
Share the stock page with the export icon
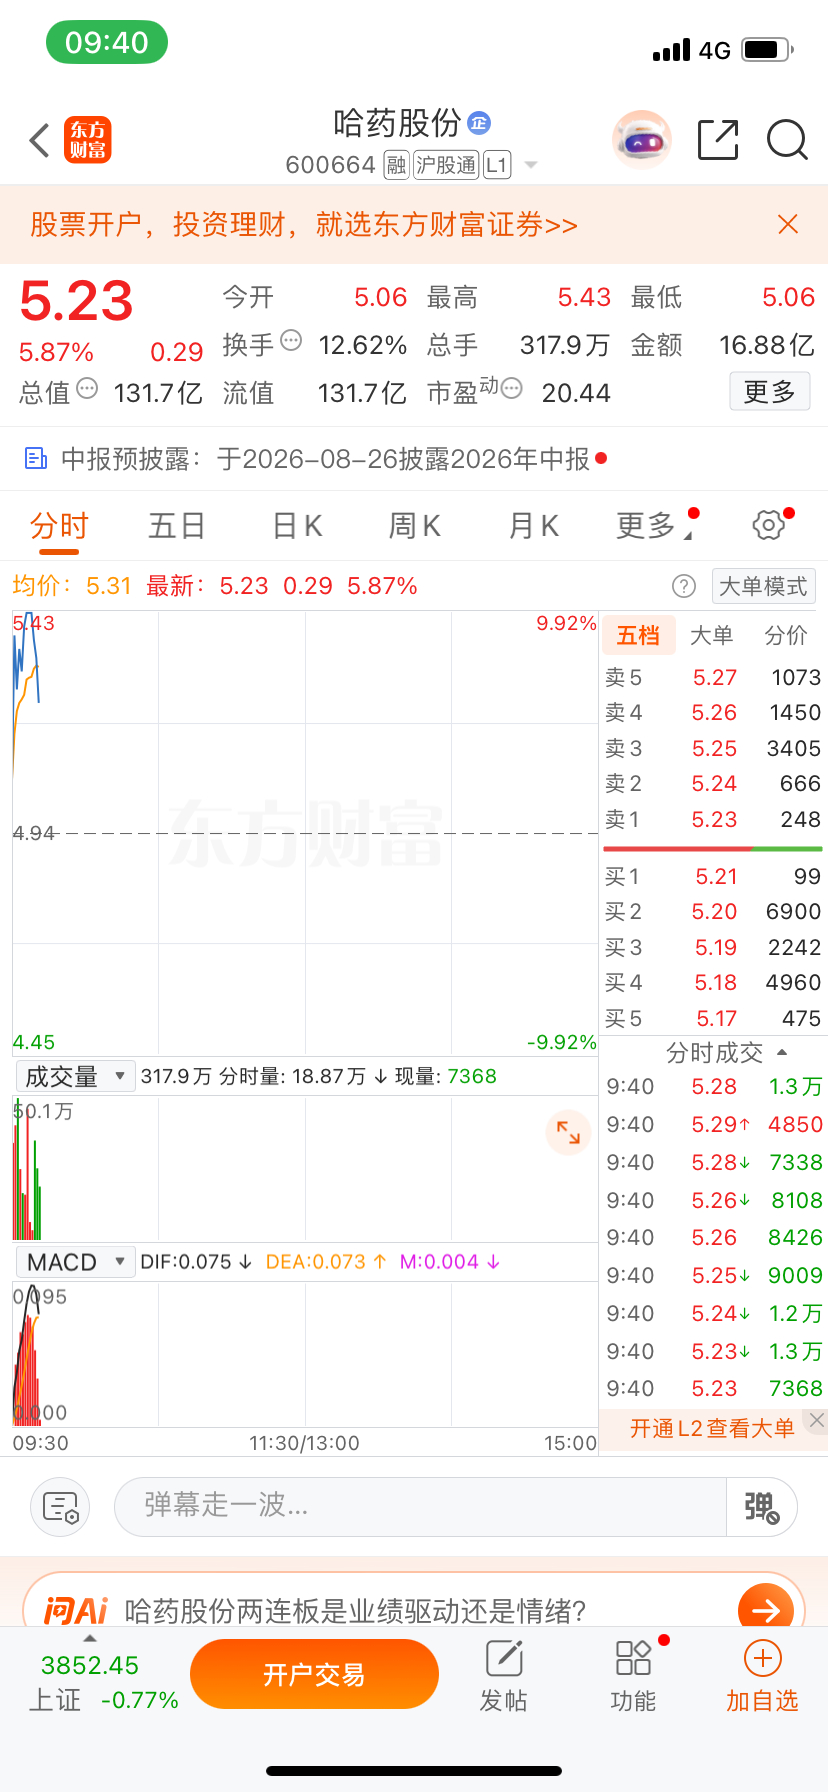[x=718, y=140]
